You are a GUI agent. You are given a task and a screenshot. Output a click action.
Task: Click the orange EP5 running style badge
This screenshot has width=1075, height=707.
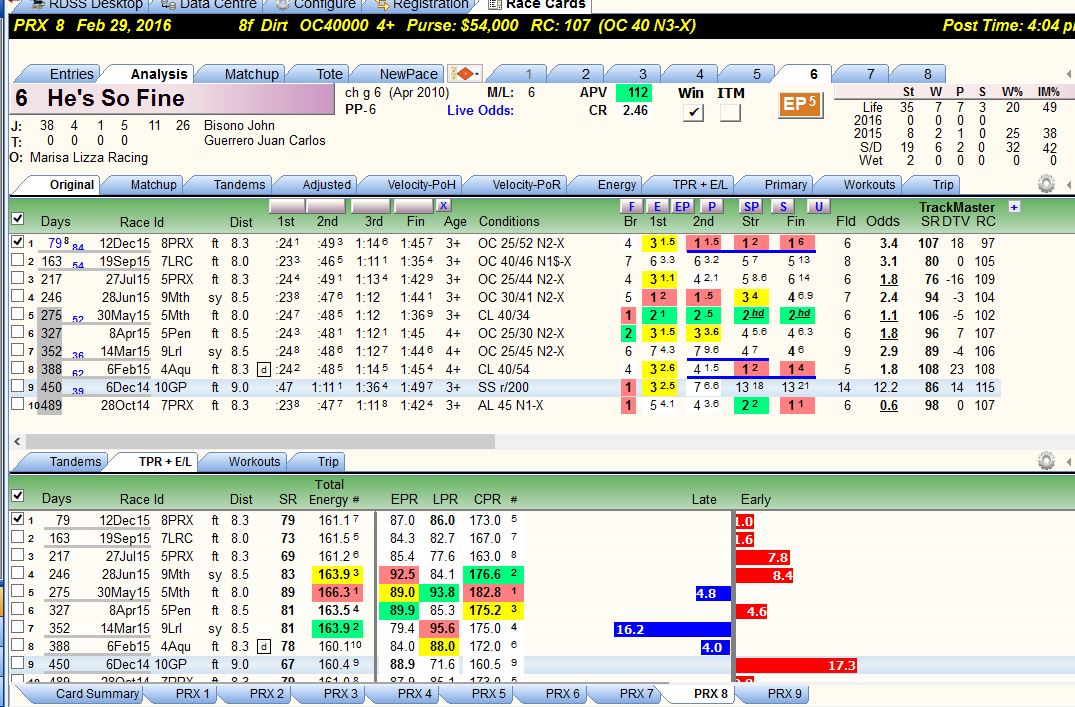tap(800, 104)
